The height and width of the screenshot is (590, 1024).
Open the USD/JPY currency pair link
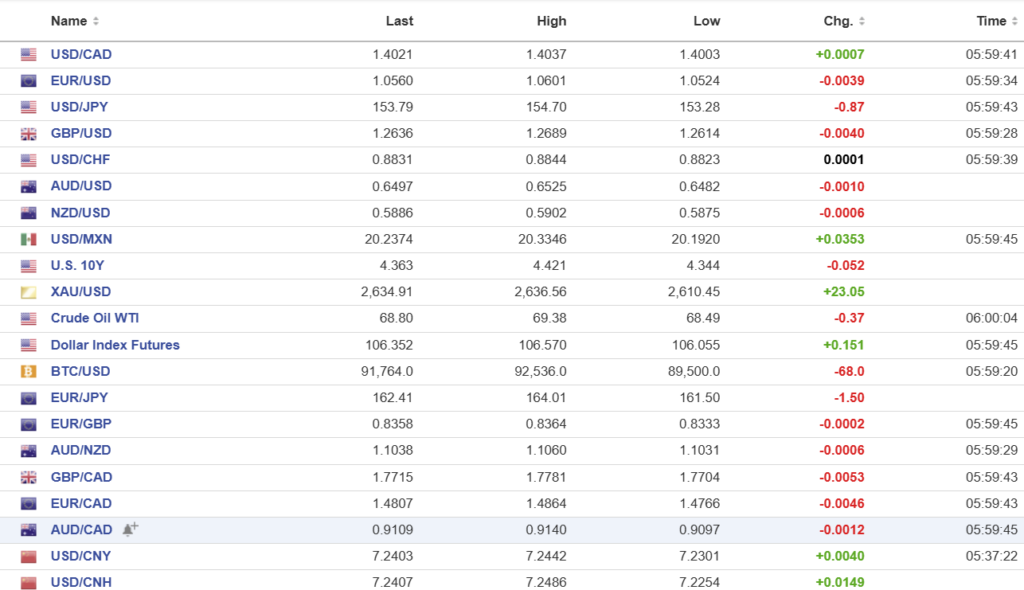[x=81, y=107]
